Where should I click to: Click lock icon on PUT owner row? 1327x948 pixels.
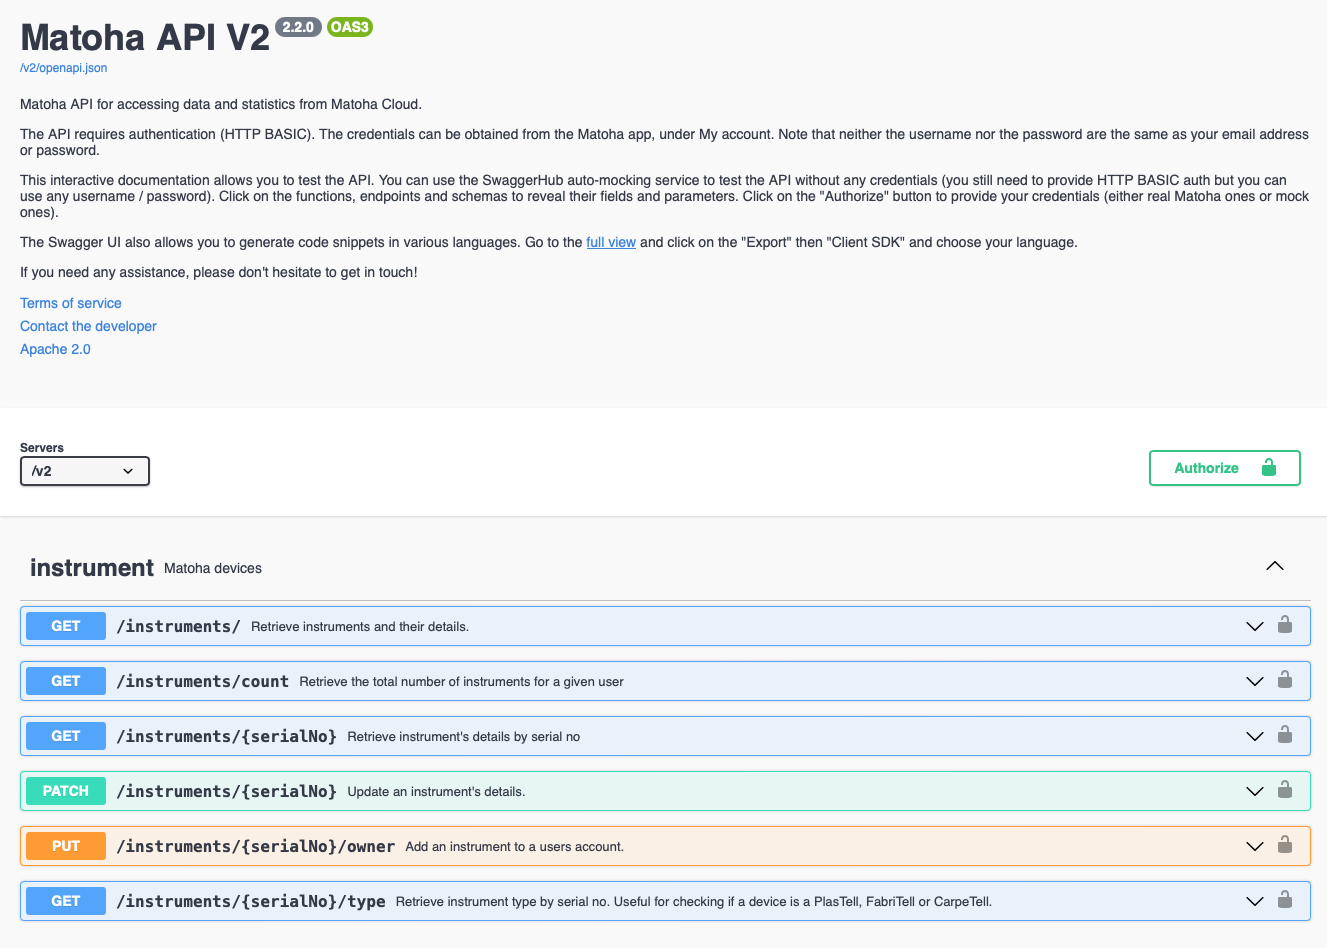[1285, 846]
